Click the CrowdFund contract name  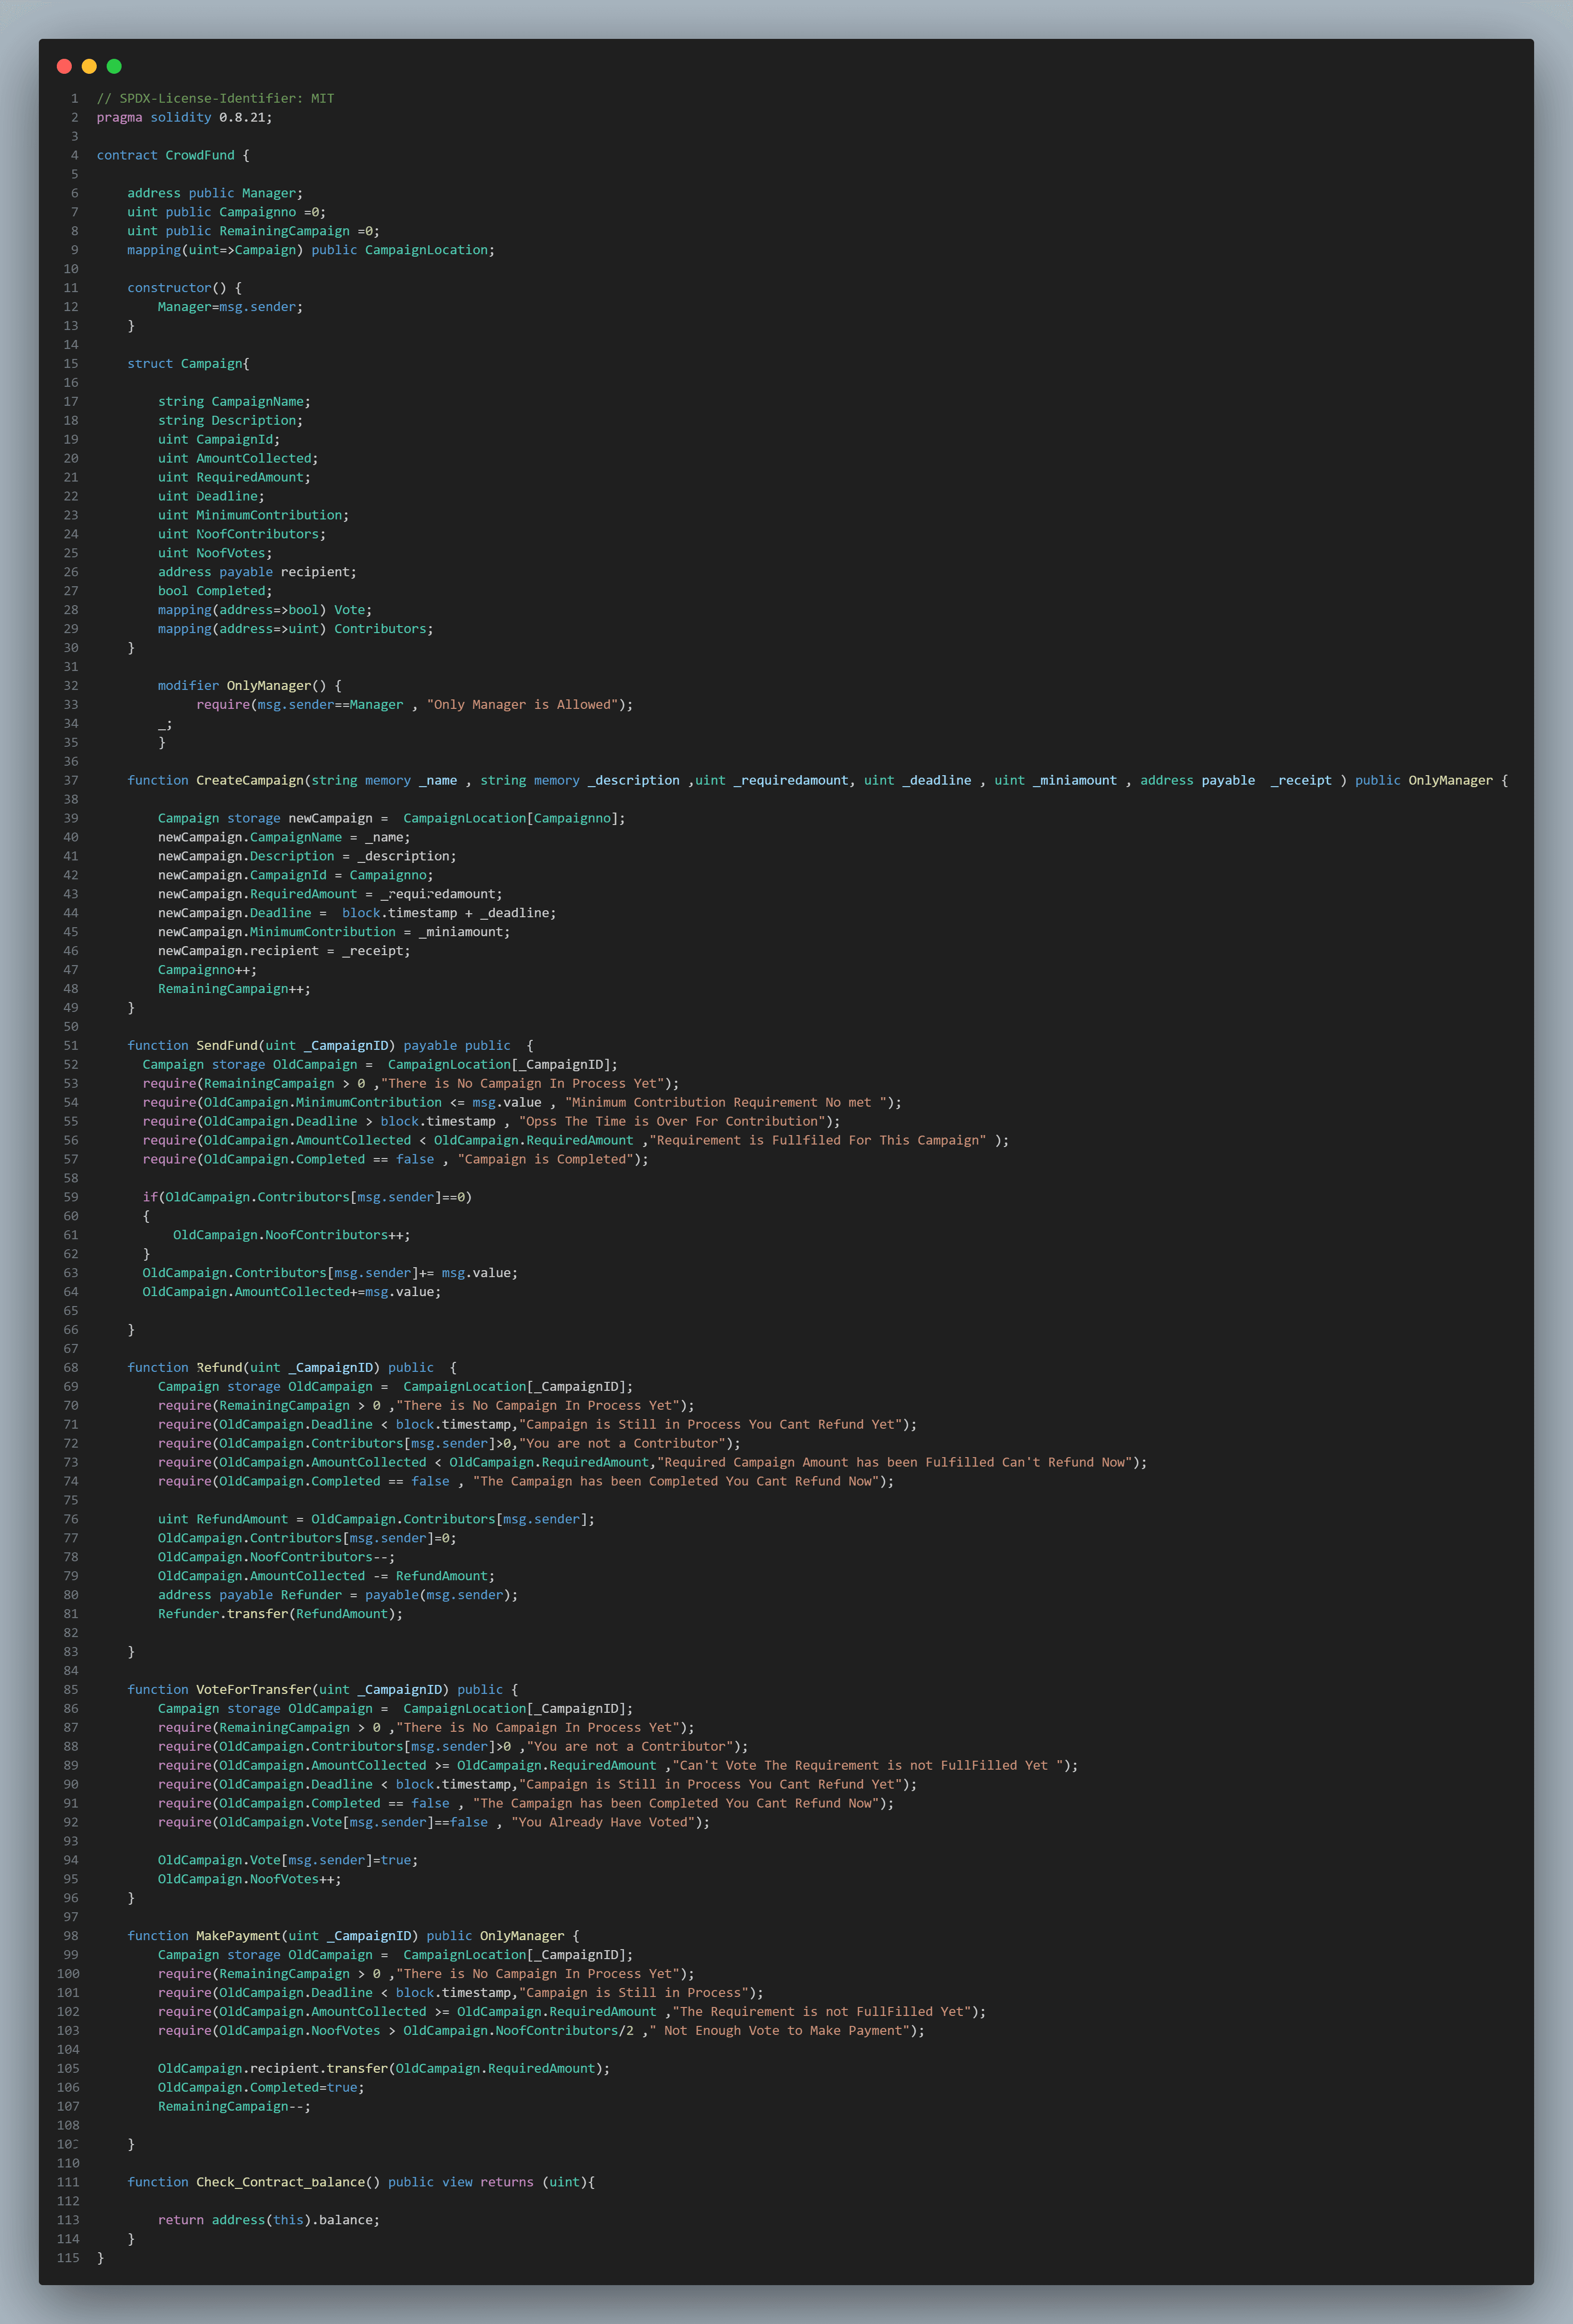click(200, 155)
